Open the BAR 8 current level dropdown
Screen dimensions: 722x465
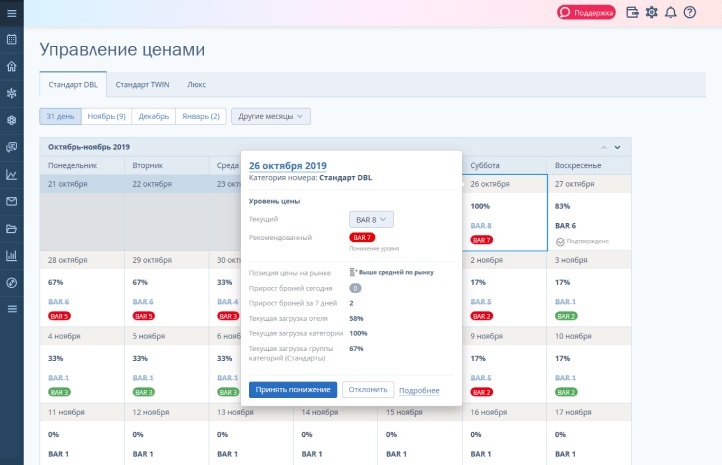(371, 220)
